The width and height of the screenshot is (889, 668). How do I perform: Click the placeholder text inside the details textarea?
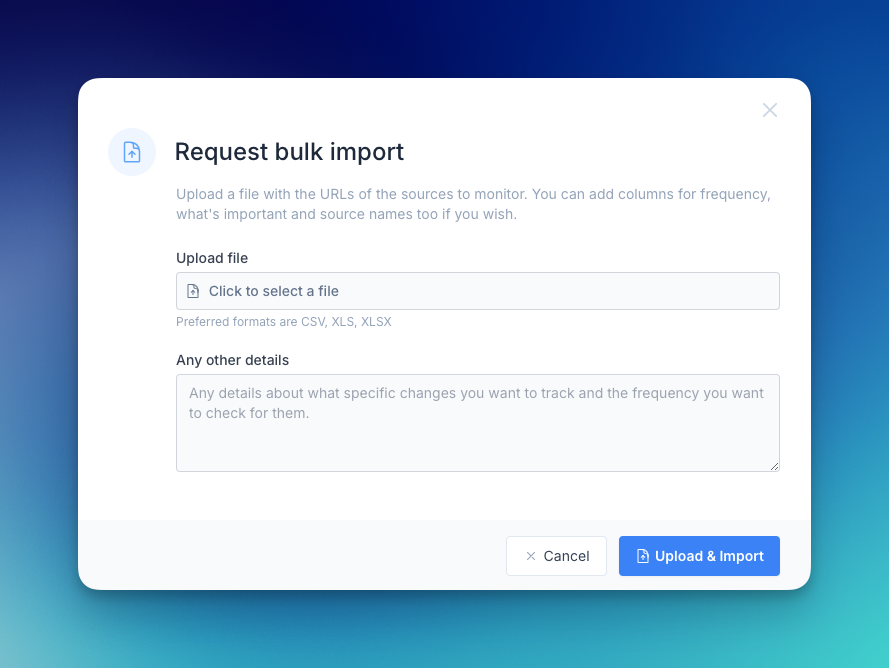coord(476,402)
